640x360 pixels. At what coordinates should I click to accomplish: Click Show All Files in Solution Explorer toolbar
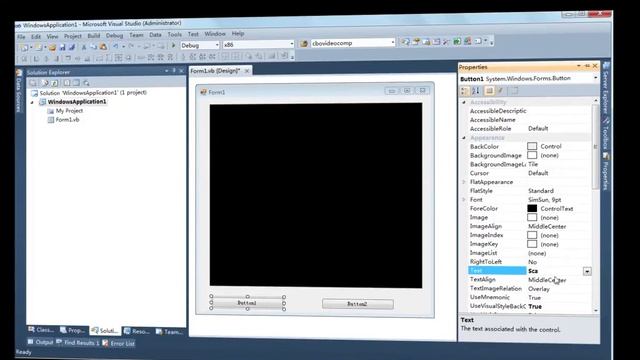(x=44, y=83)
